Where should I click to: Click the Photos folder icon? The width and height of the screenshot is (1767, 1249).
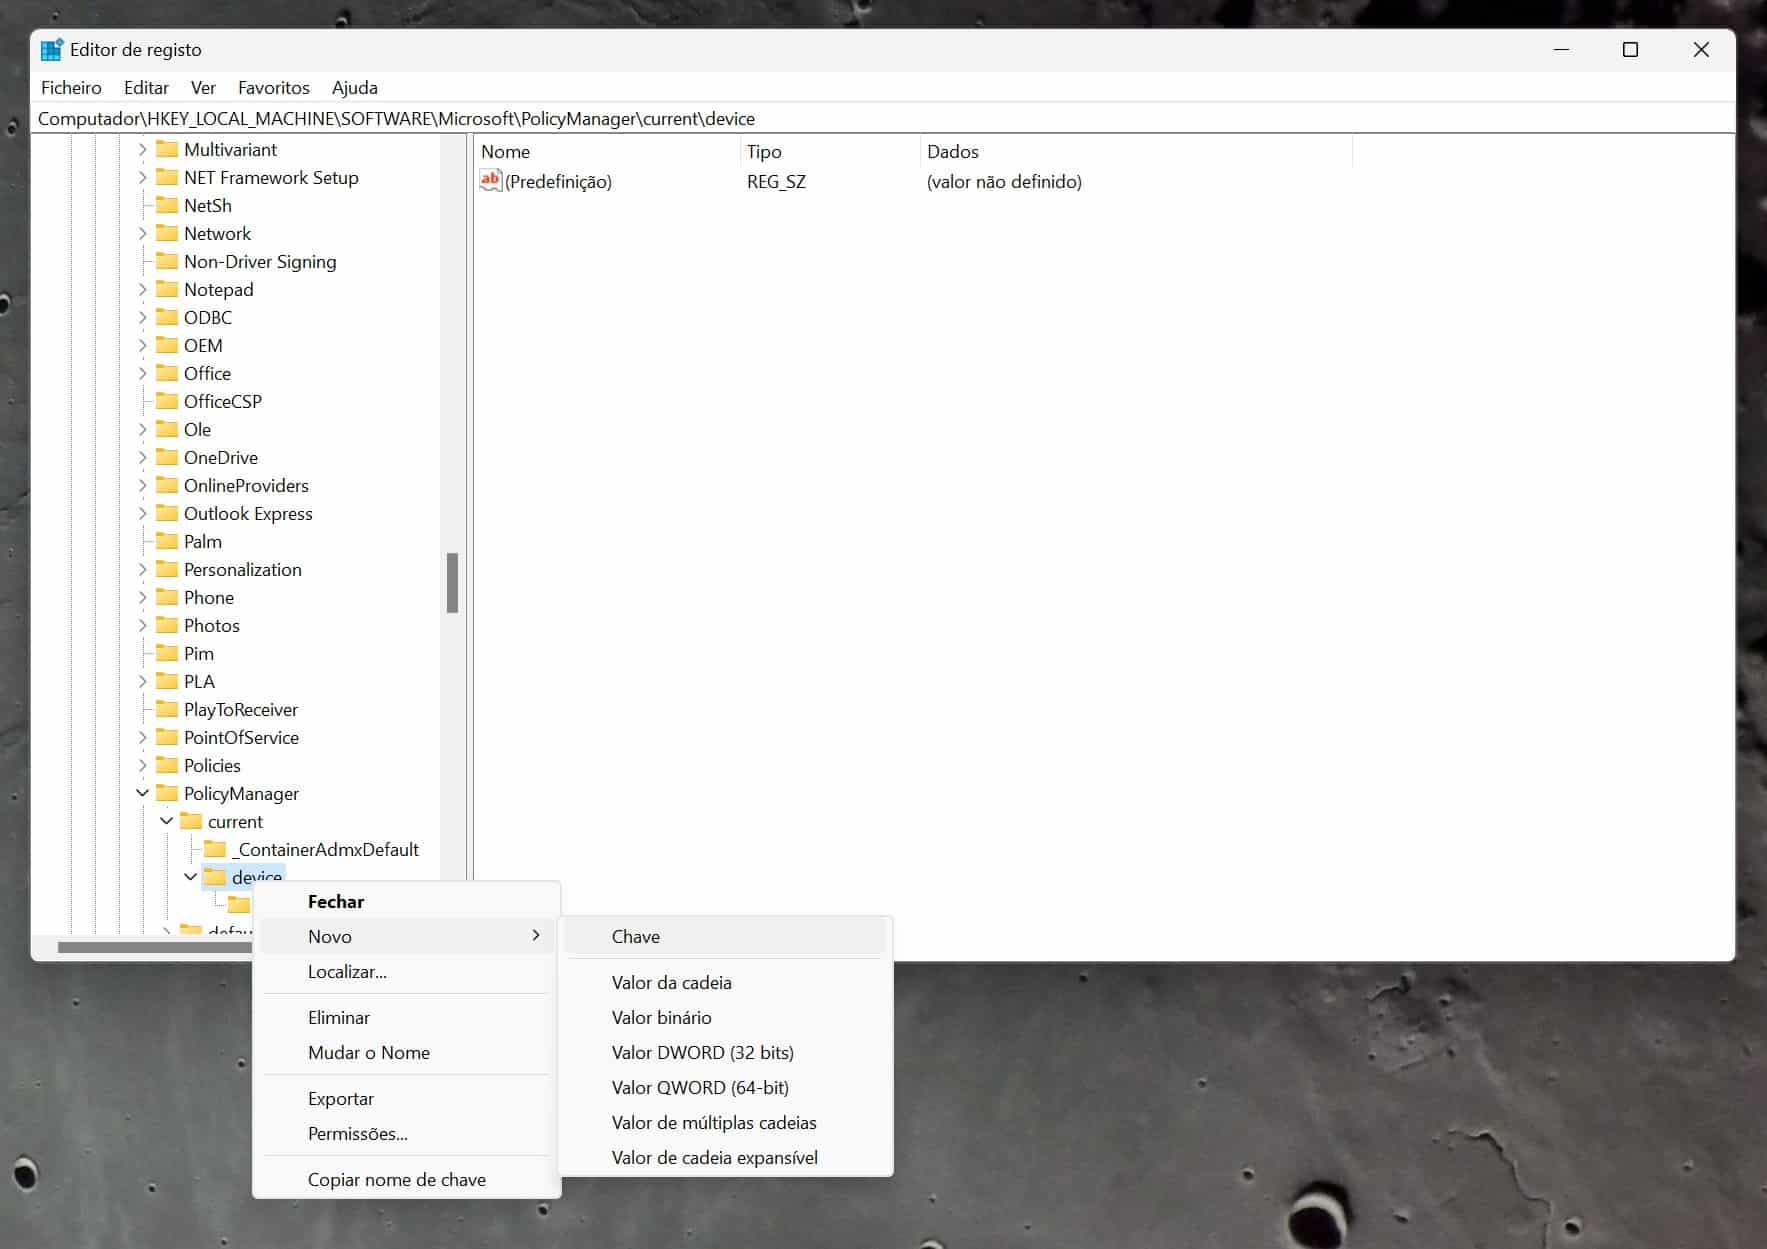(167, 625)
